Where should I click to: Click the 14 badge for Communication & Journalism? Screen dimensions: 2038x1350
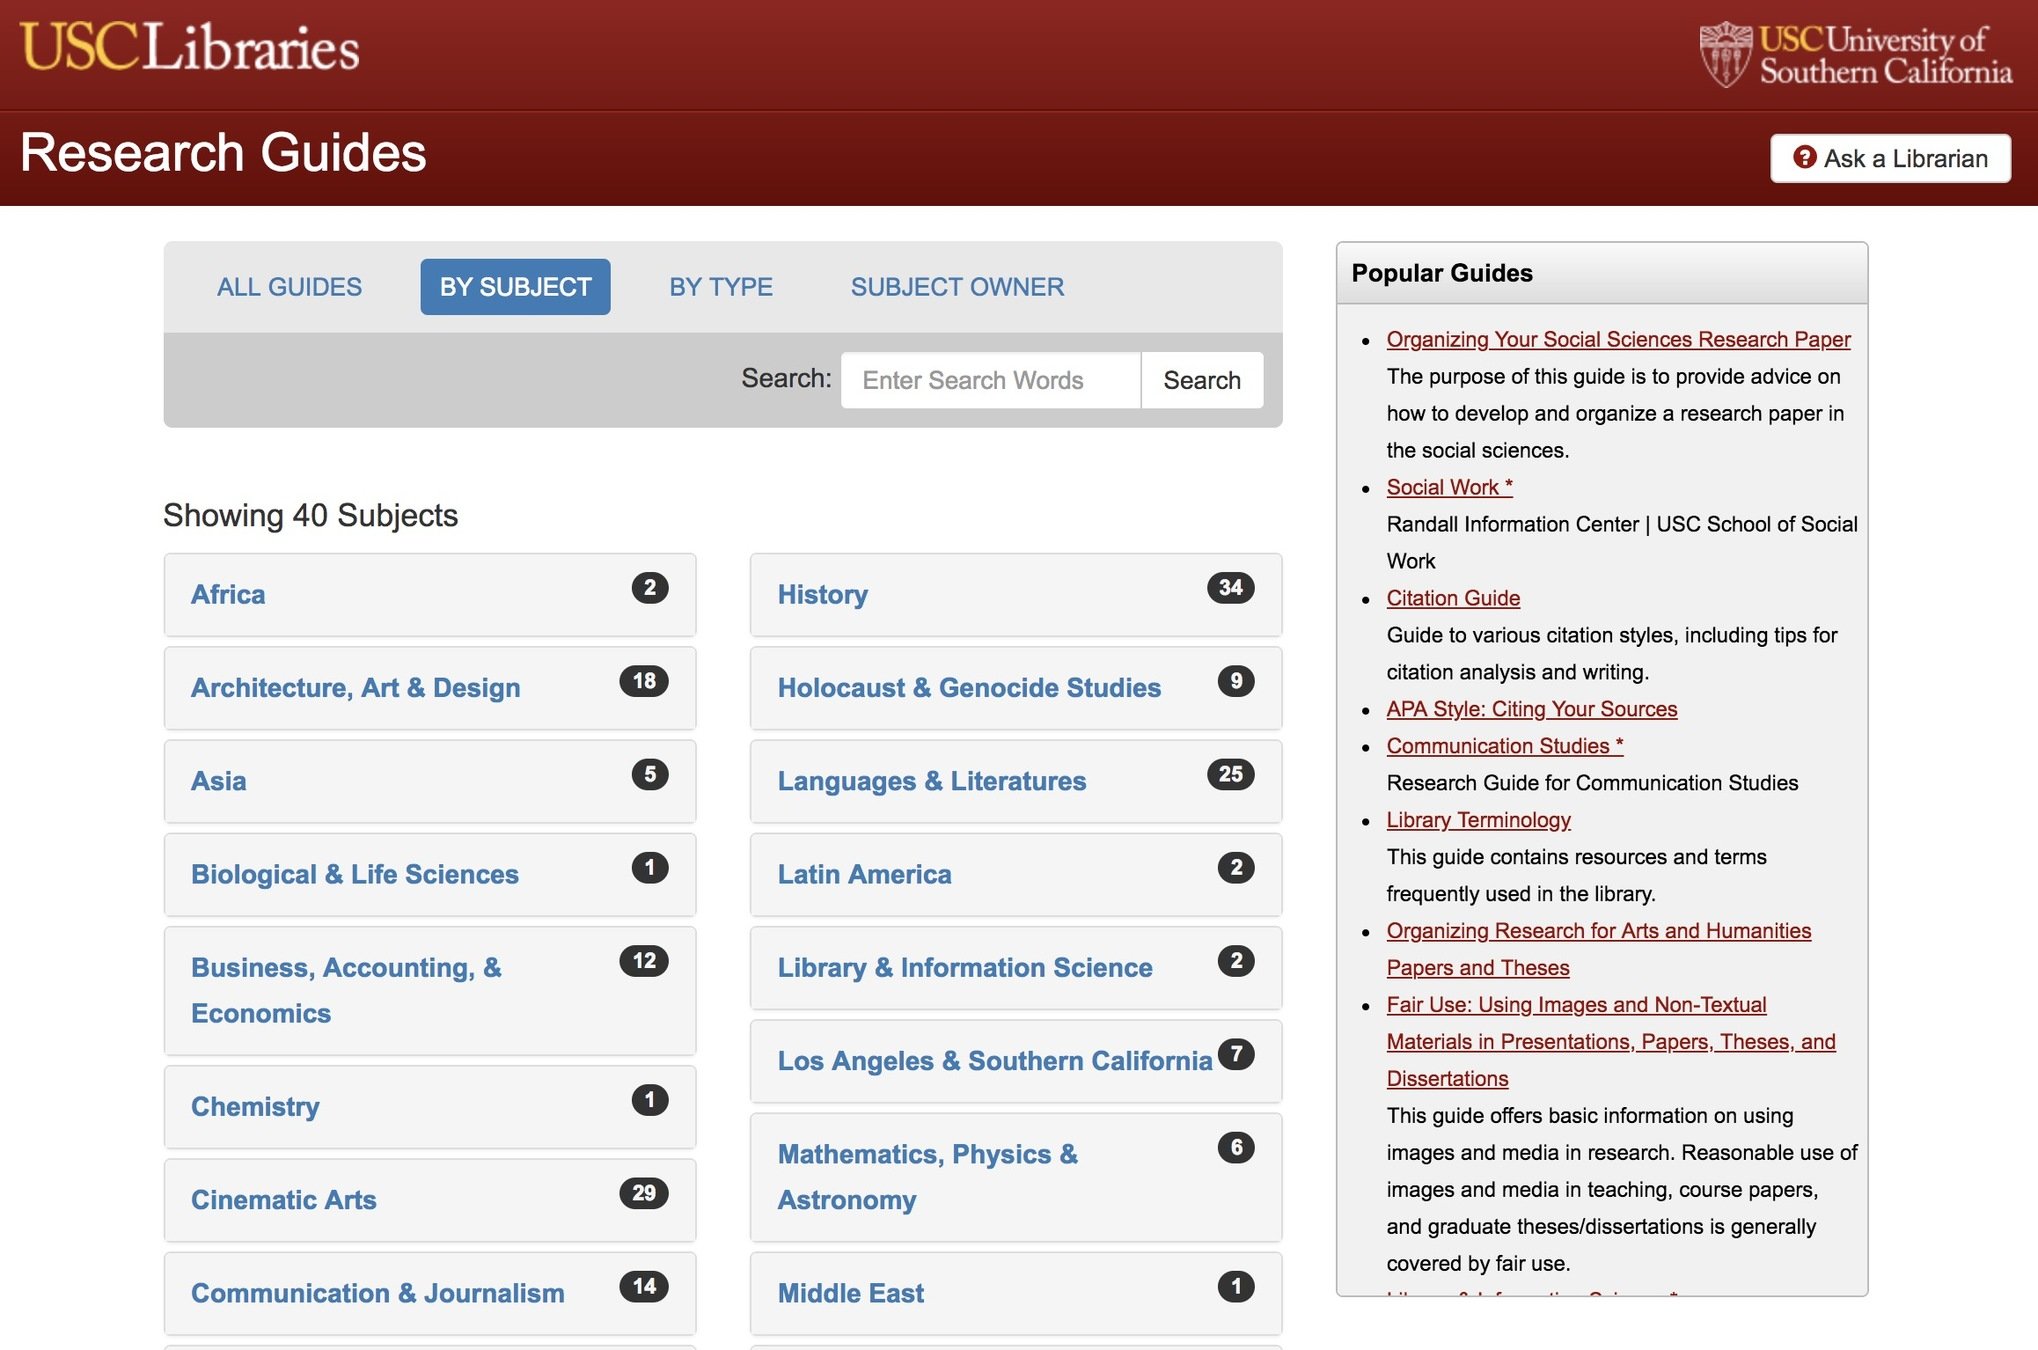coord(644,1286)
